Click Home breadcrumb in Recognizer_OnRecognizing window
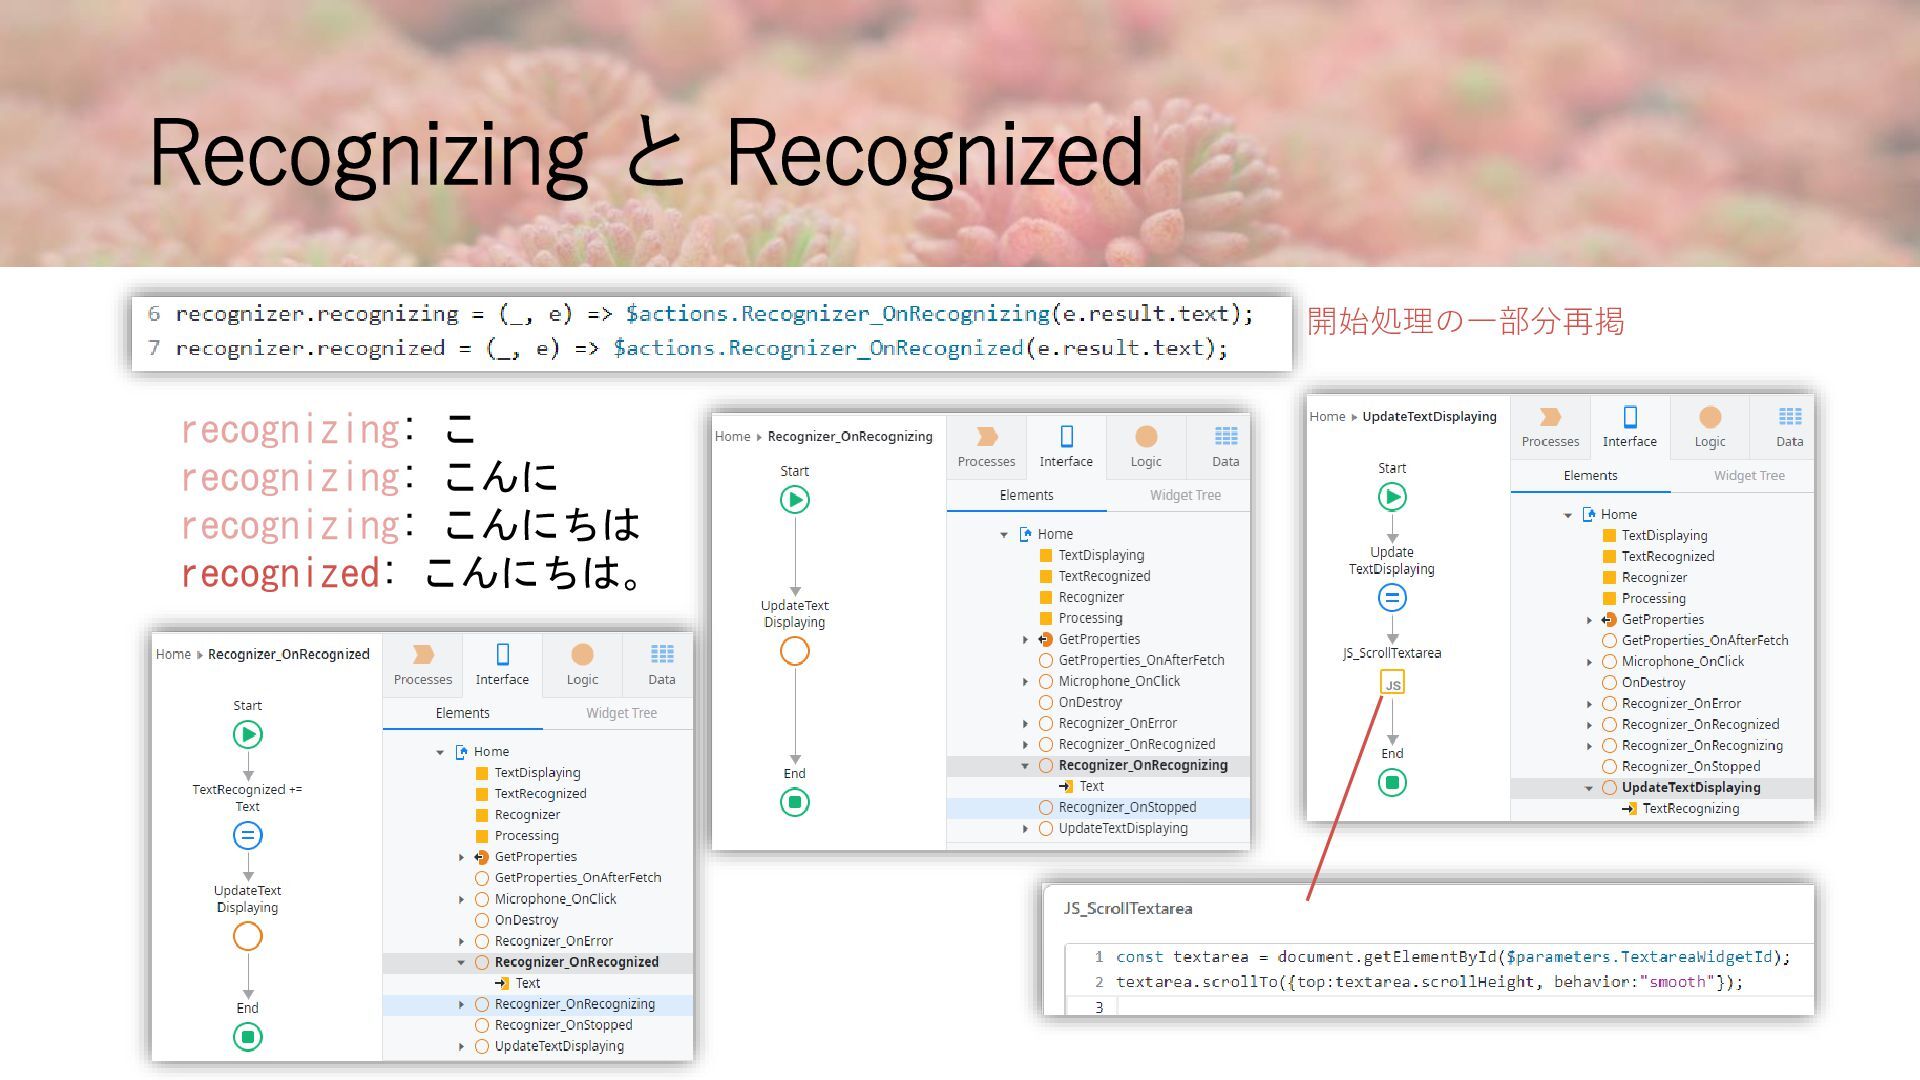Viewport: 1920px width, 1080px height. 732,436
